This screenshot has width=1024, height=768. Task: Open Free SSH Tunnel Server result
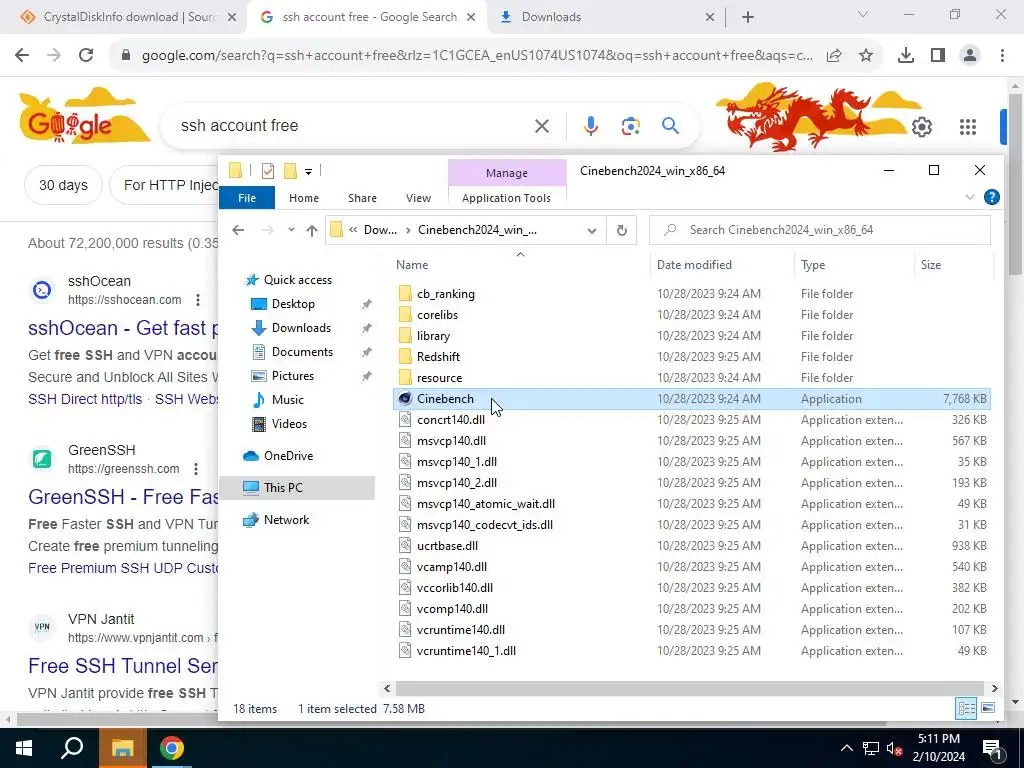[123, 666]
